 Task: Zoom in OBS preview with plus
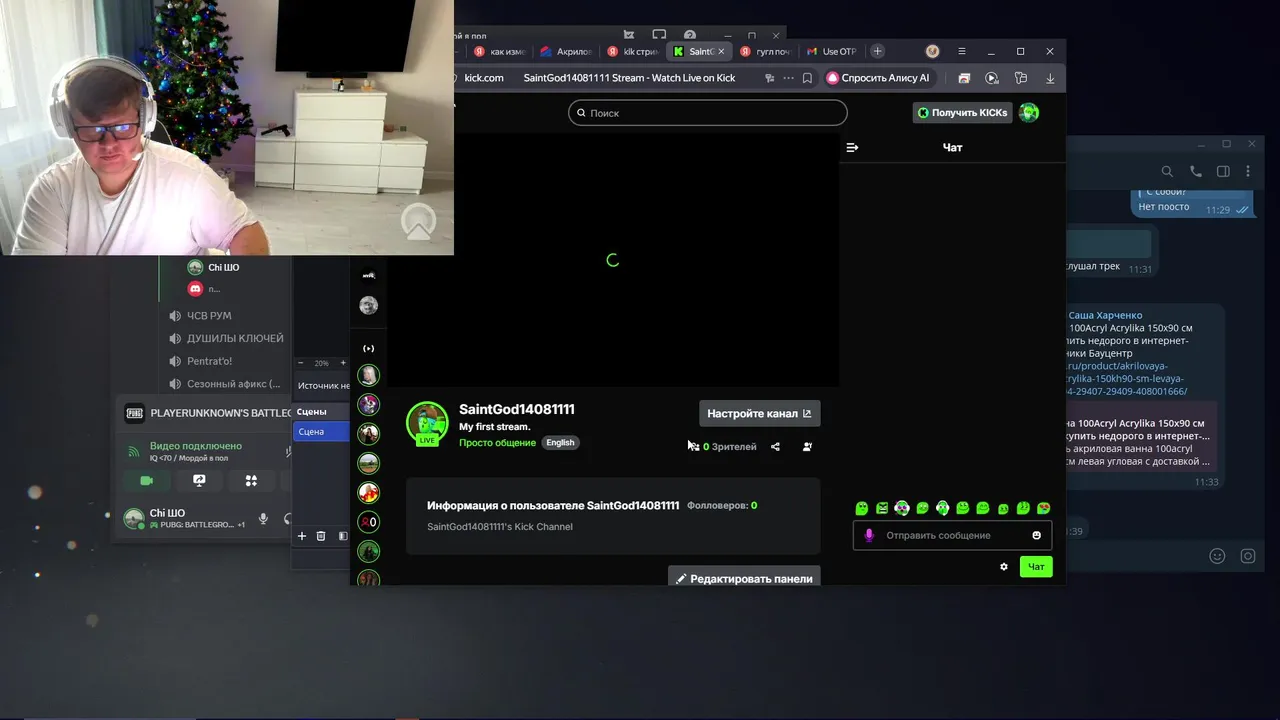tap(343, 363)
